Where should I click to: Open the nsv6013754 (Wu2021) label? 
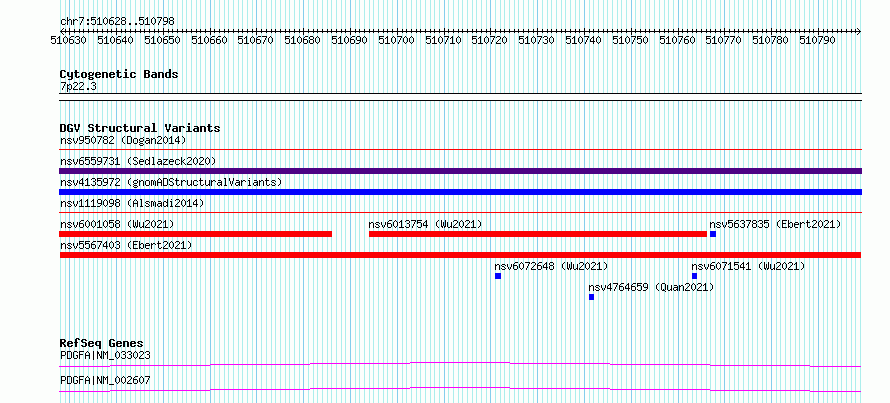point(425,224)
